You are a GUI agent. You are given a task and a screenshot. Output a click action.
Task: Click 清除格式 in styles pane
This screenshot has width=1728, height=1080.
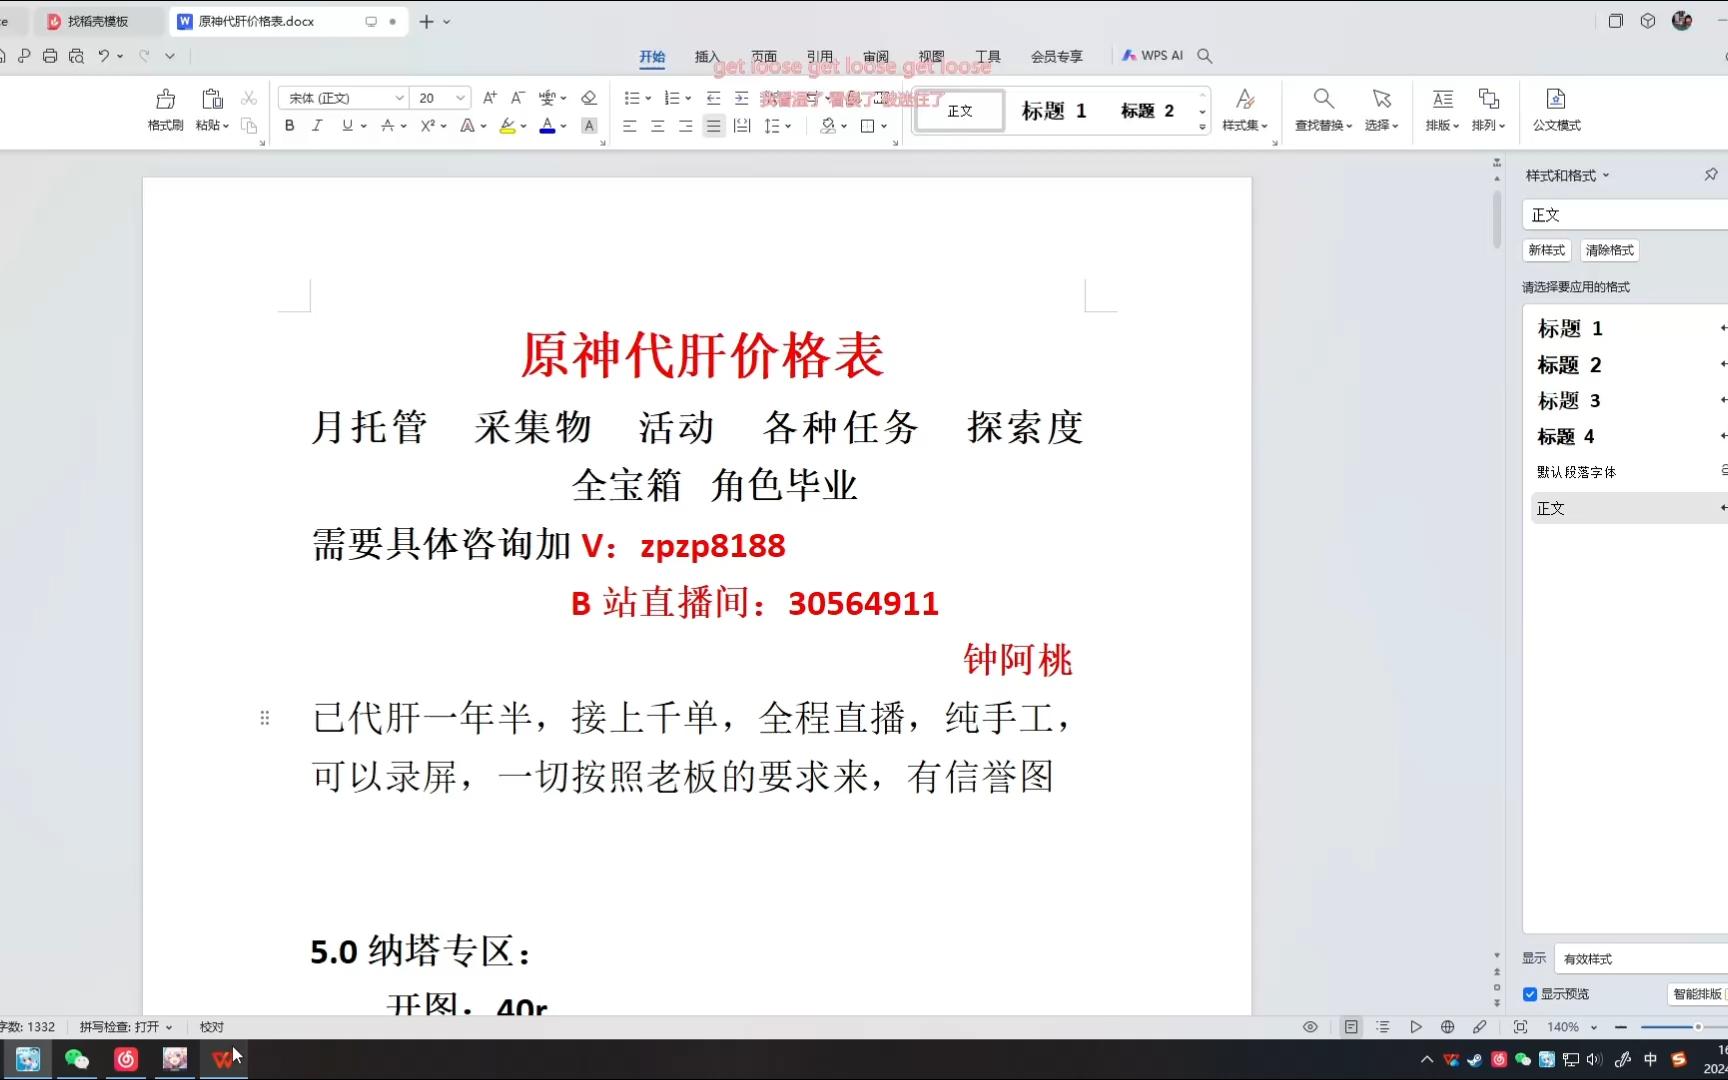coord(1609,250)
